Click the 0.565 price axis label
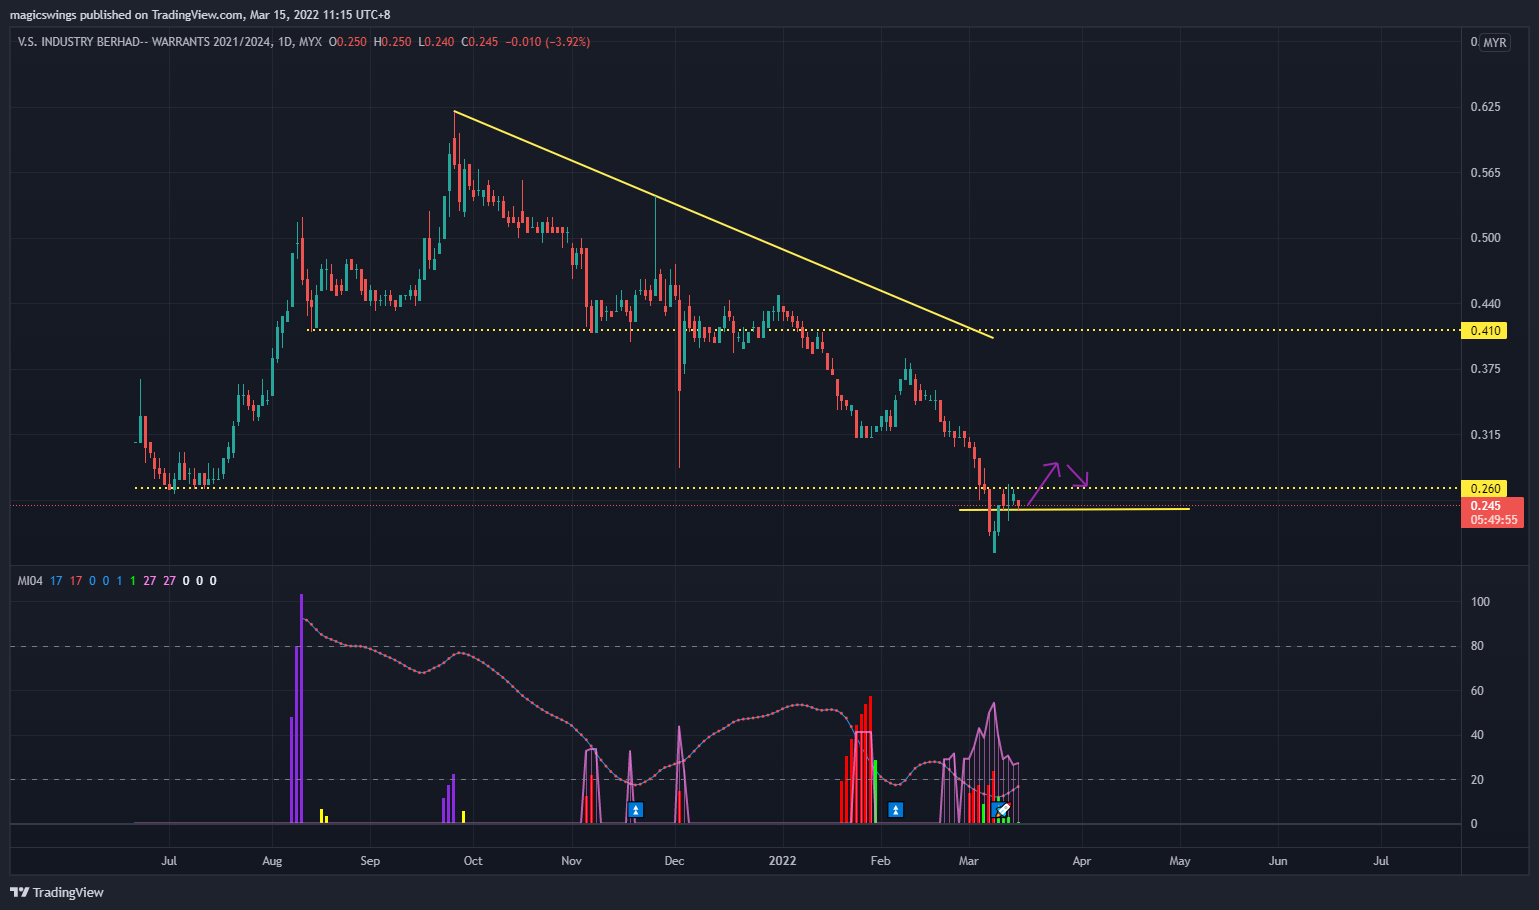The width and height of the screenshot is (1539, 910). [1485, 173]
